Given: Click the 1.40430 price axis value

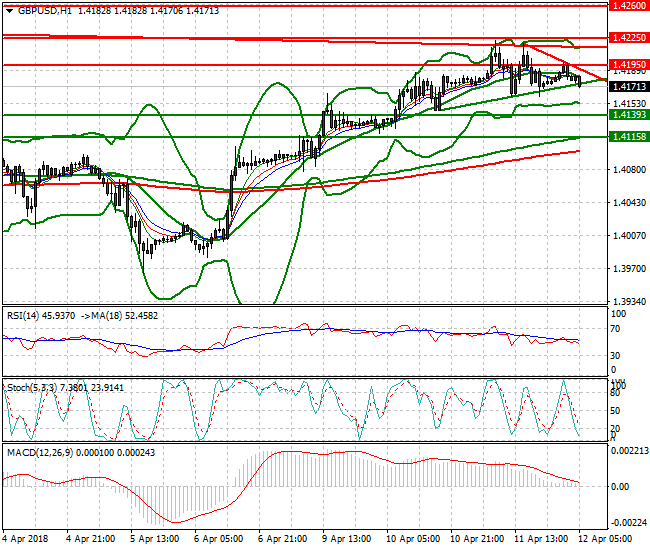Looking at the screenshot, I should pos(629,203).
